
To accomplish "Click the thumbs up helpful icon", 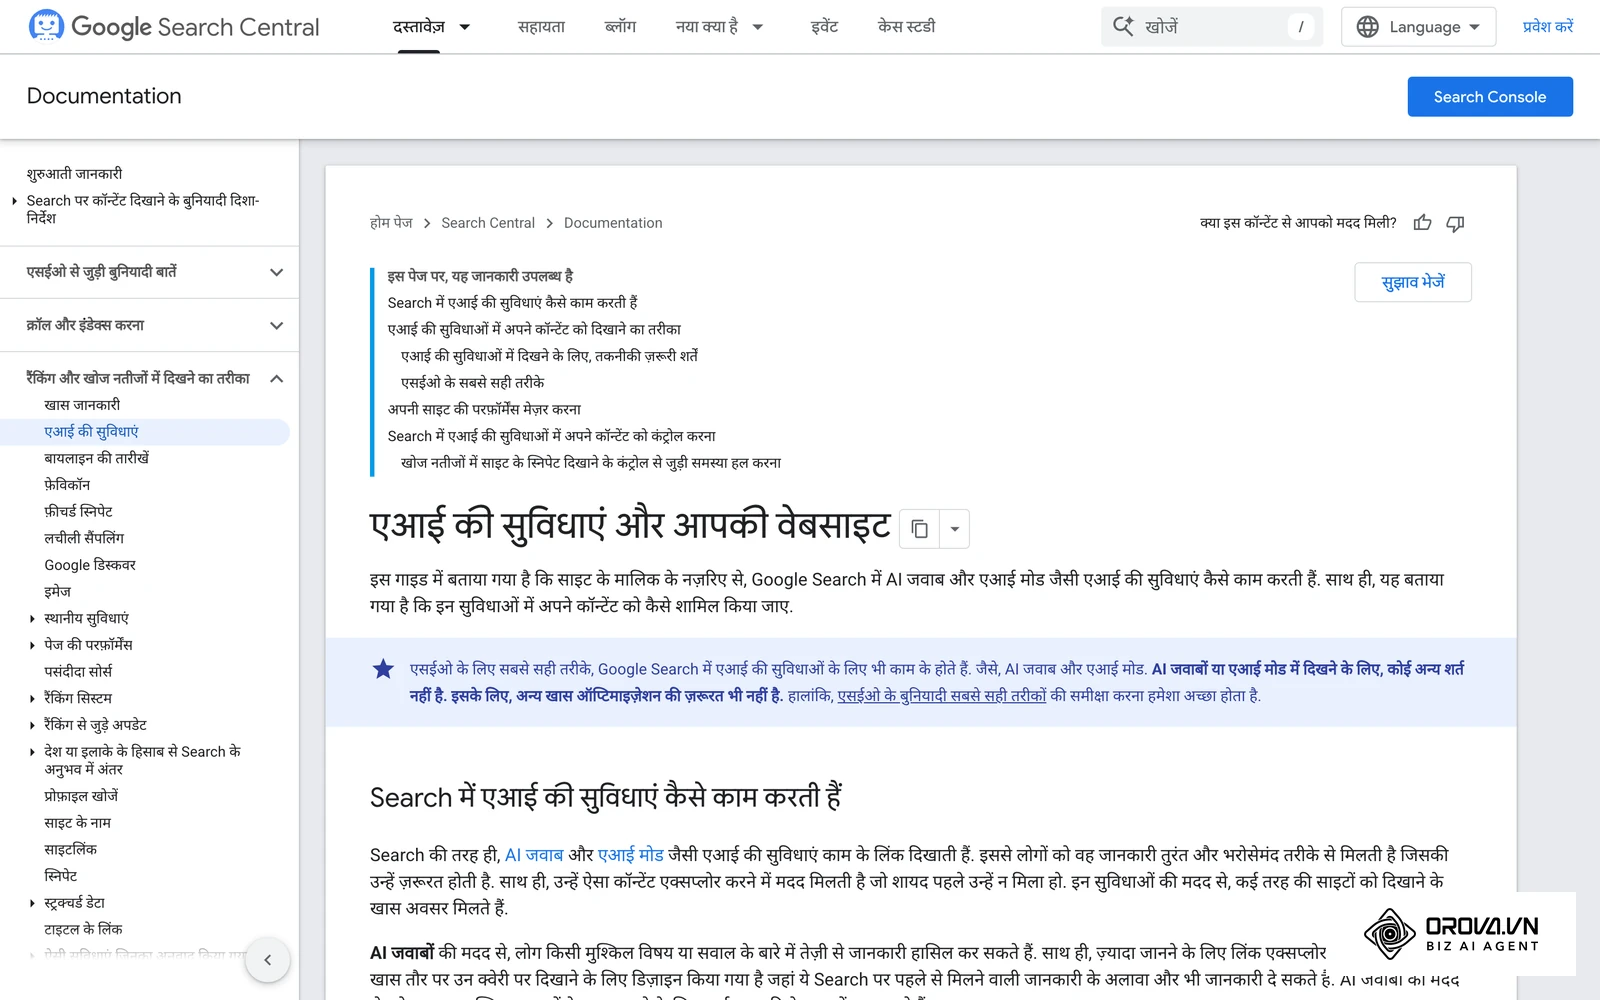I will [x=1422, y=223].
